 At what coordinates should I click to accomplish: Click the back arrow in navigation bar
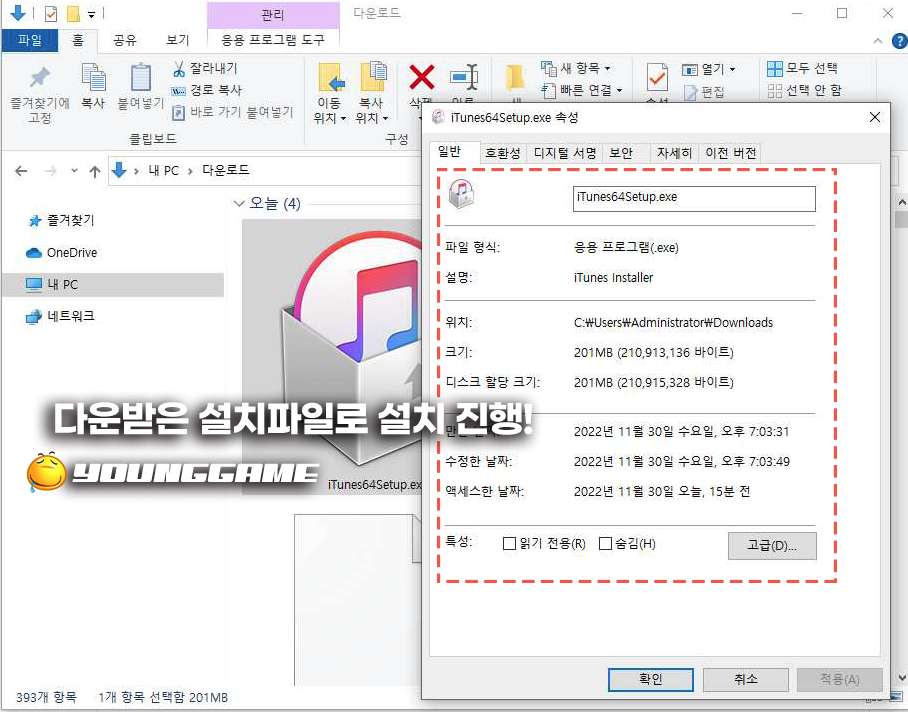[x=21, y=171]
